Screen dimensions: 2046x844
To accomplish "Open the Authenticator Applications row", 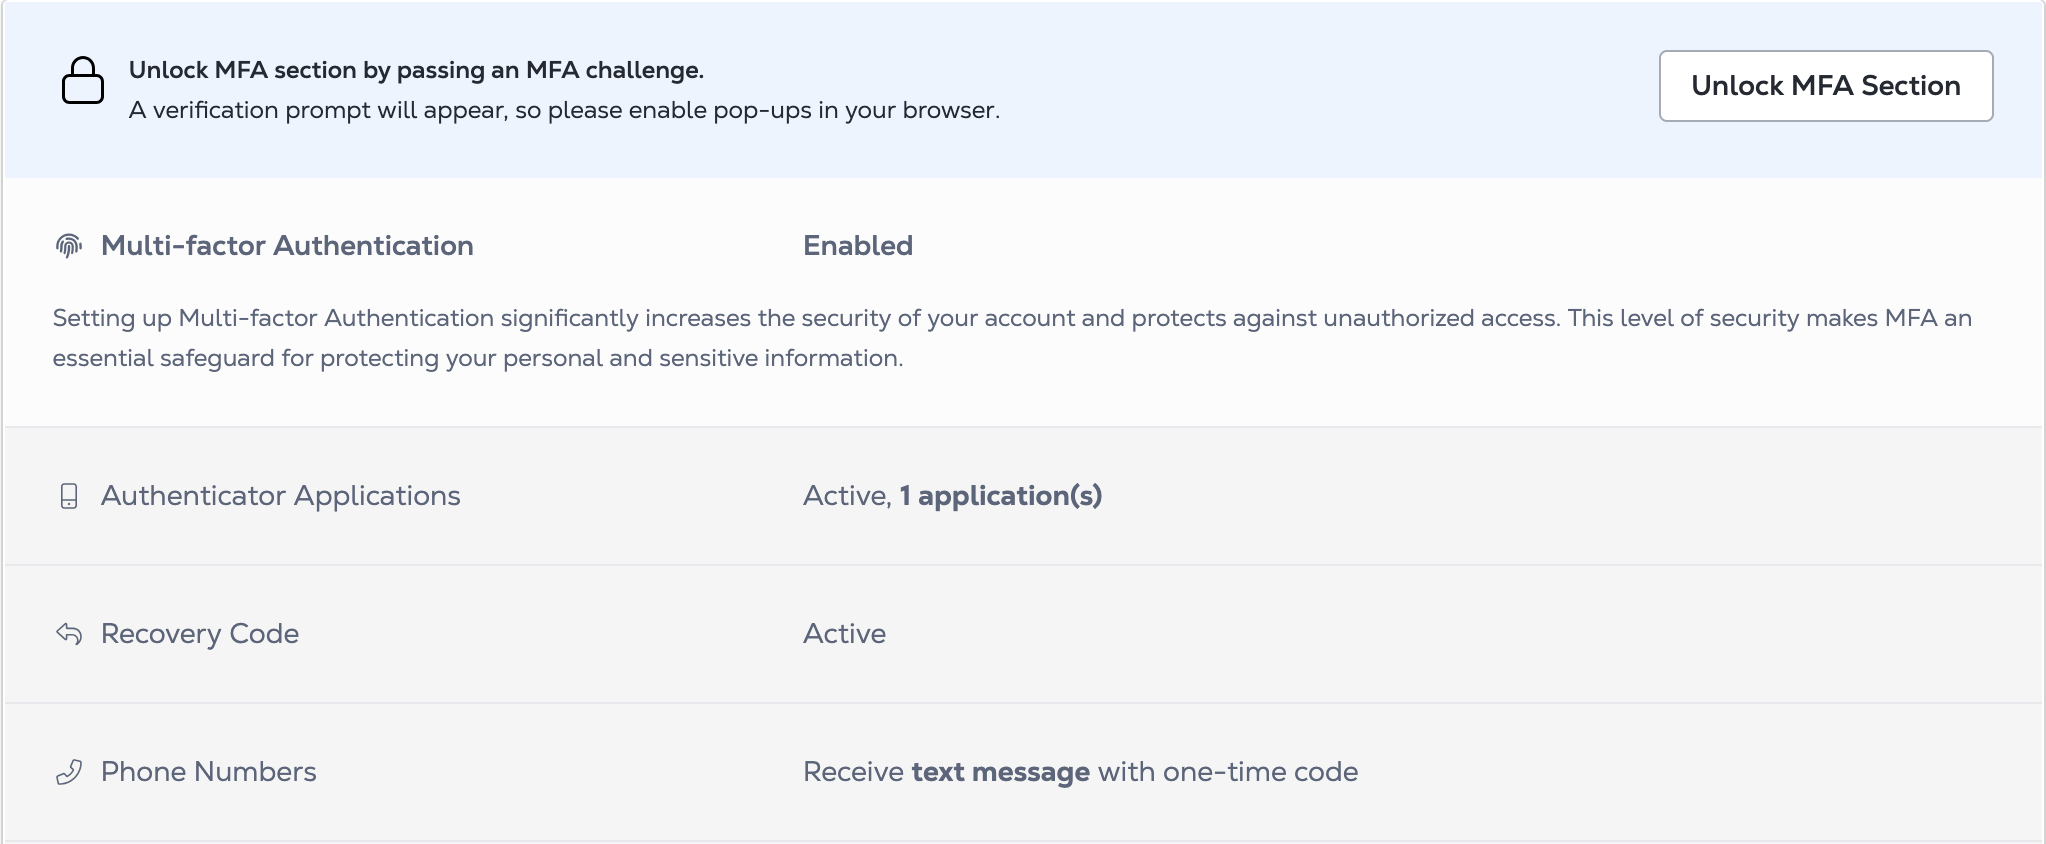I will [1023, 496].
